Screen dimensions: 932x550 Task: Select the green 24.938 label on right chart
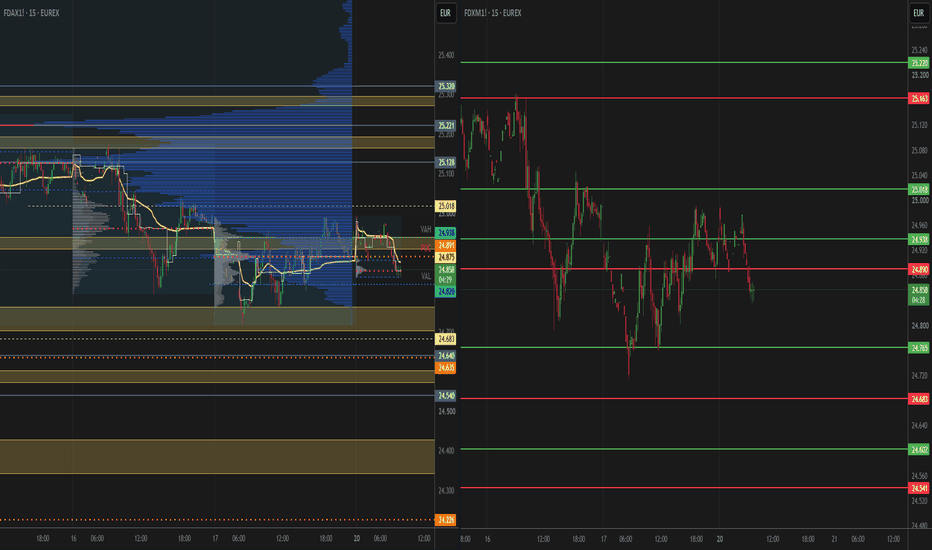pos(919,240)
